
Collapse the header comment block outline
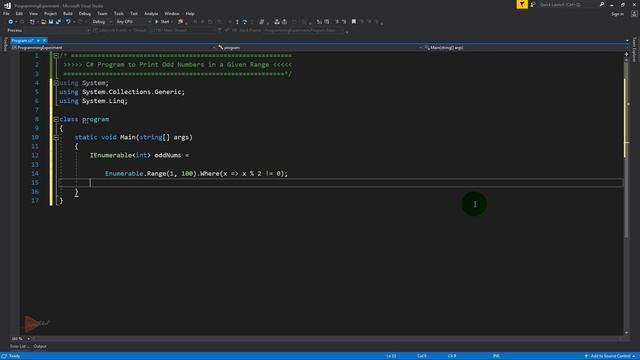click(x=56, y=56)
